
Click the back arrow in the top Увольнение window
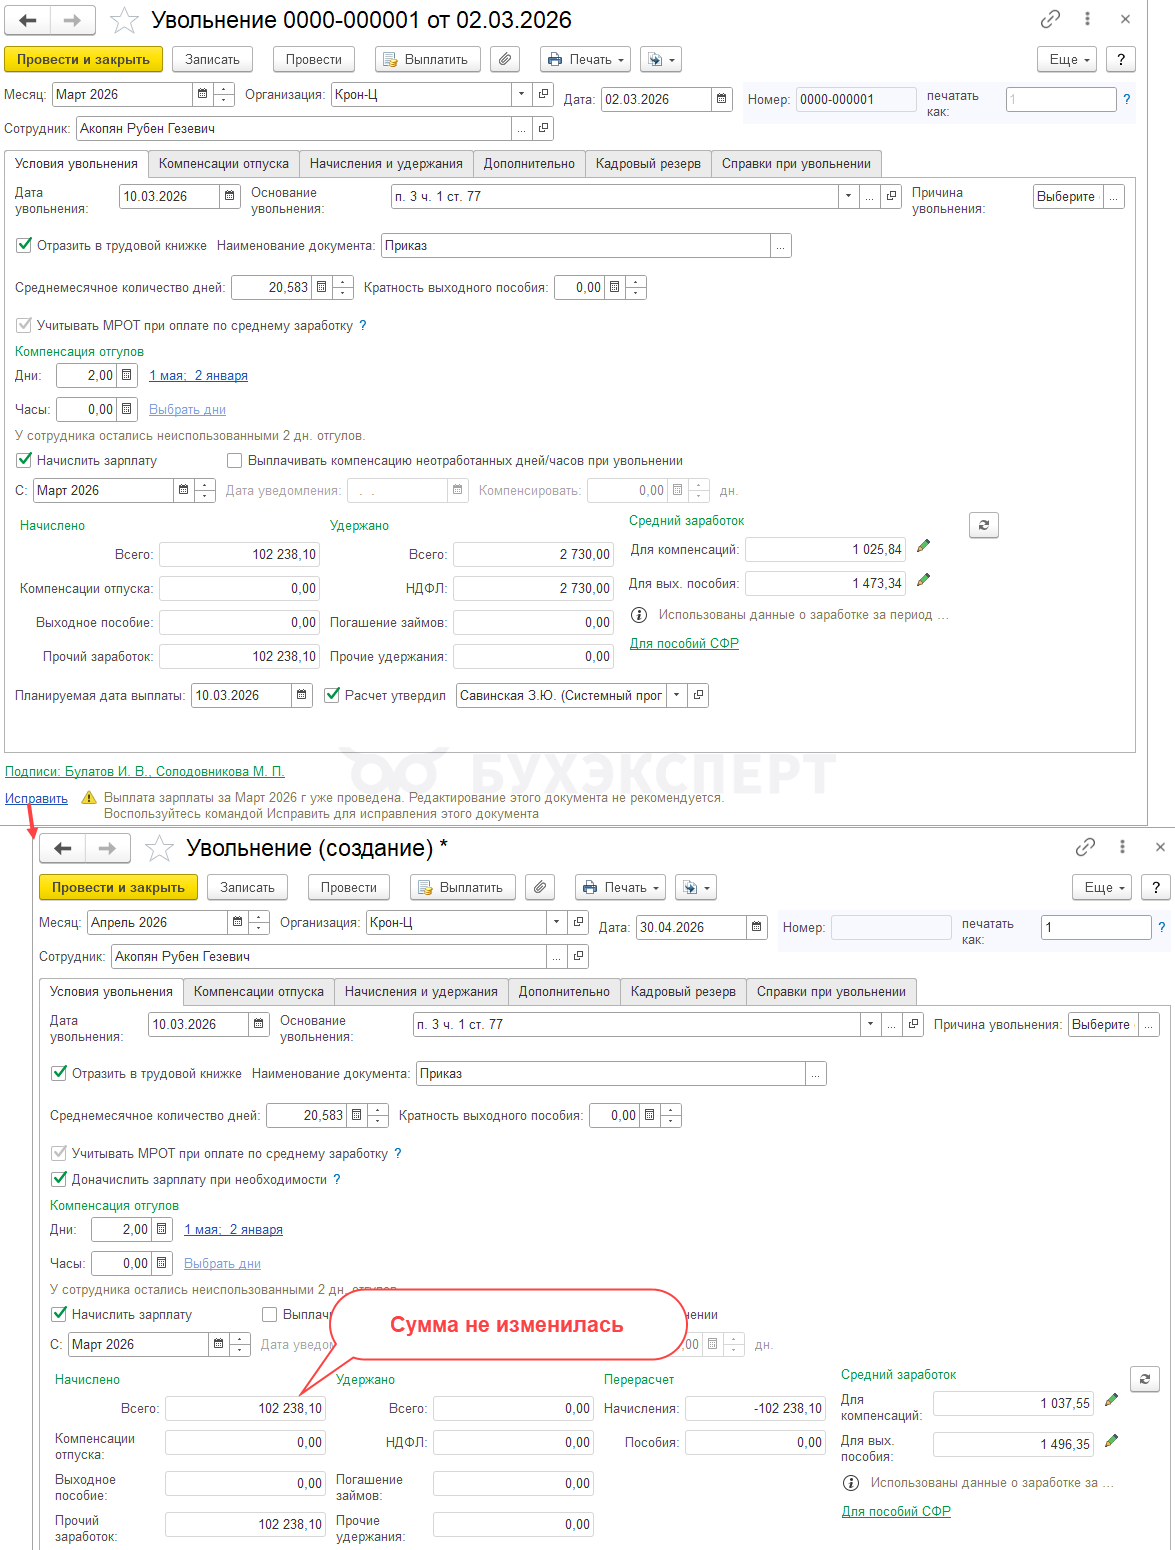(x=28, y=20)
